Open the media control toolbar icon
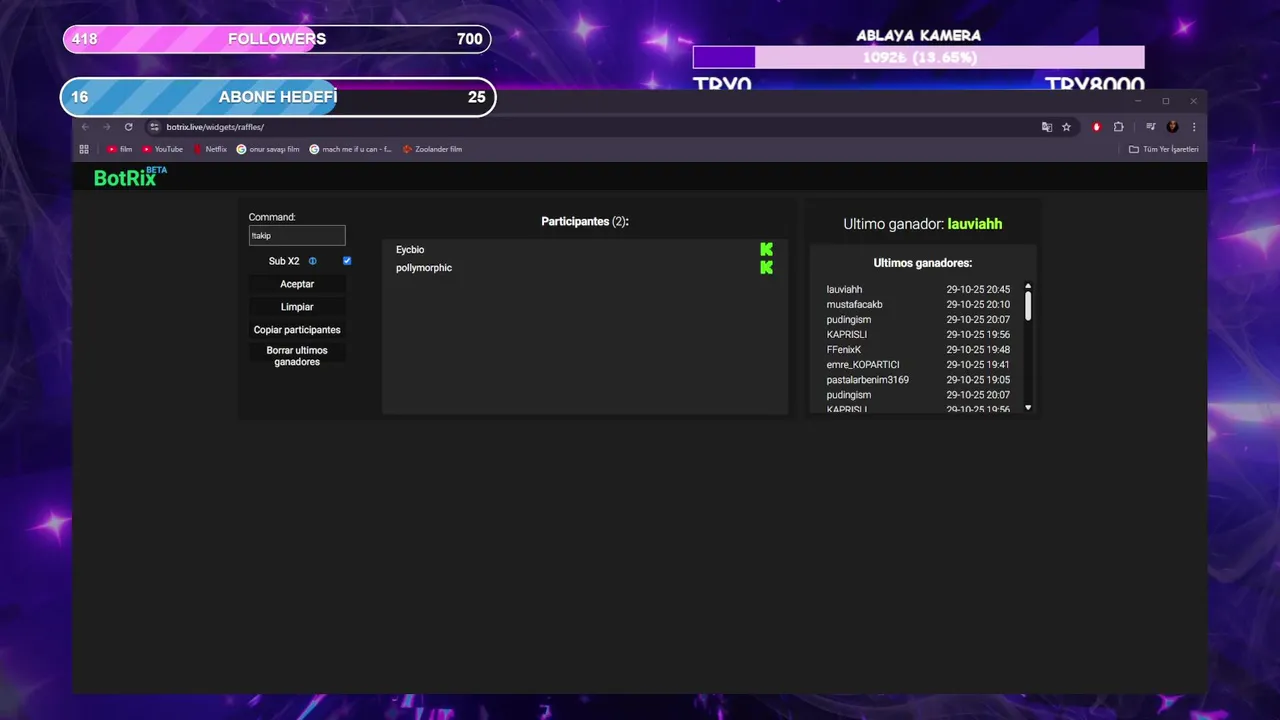The height and width of the screenshot is (720, 1280). (1151, 127)
